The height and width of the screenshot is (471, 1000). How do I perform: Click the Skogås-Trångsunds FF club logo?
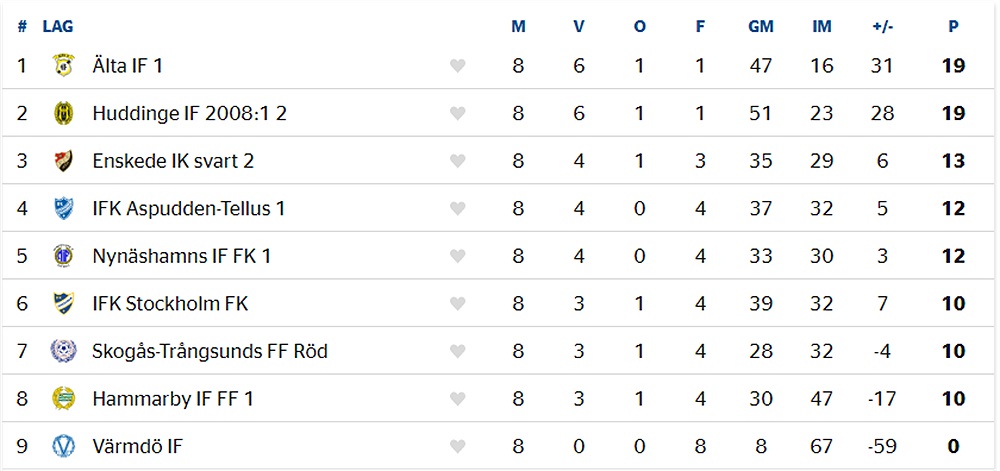pos(63,351)
